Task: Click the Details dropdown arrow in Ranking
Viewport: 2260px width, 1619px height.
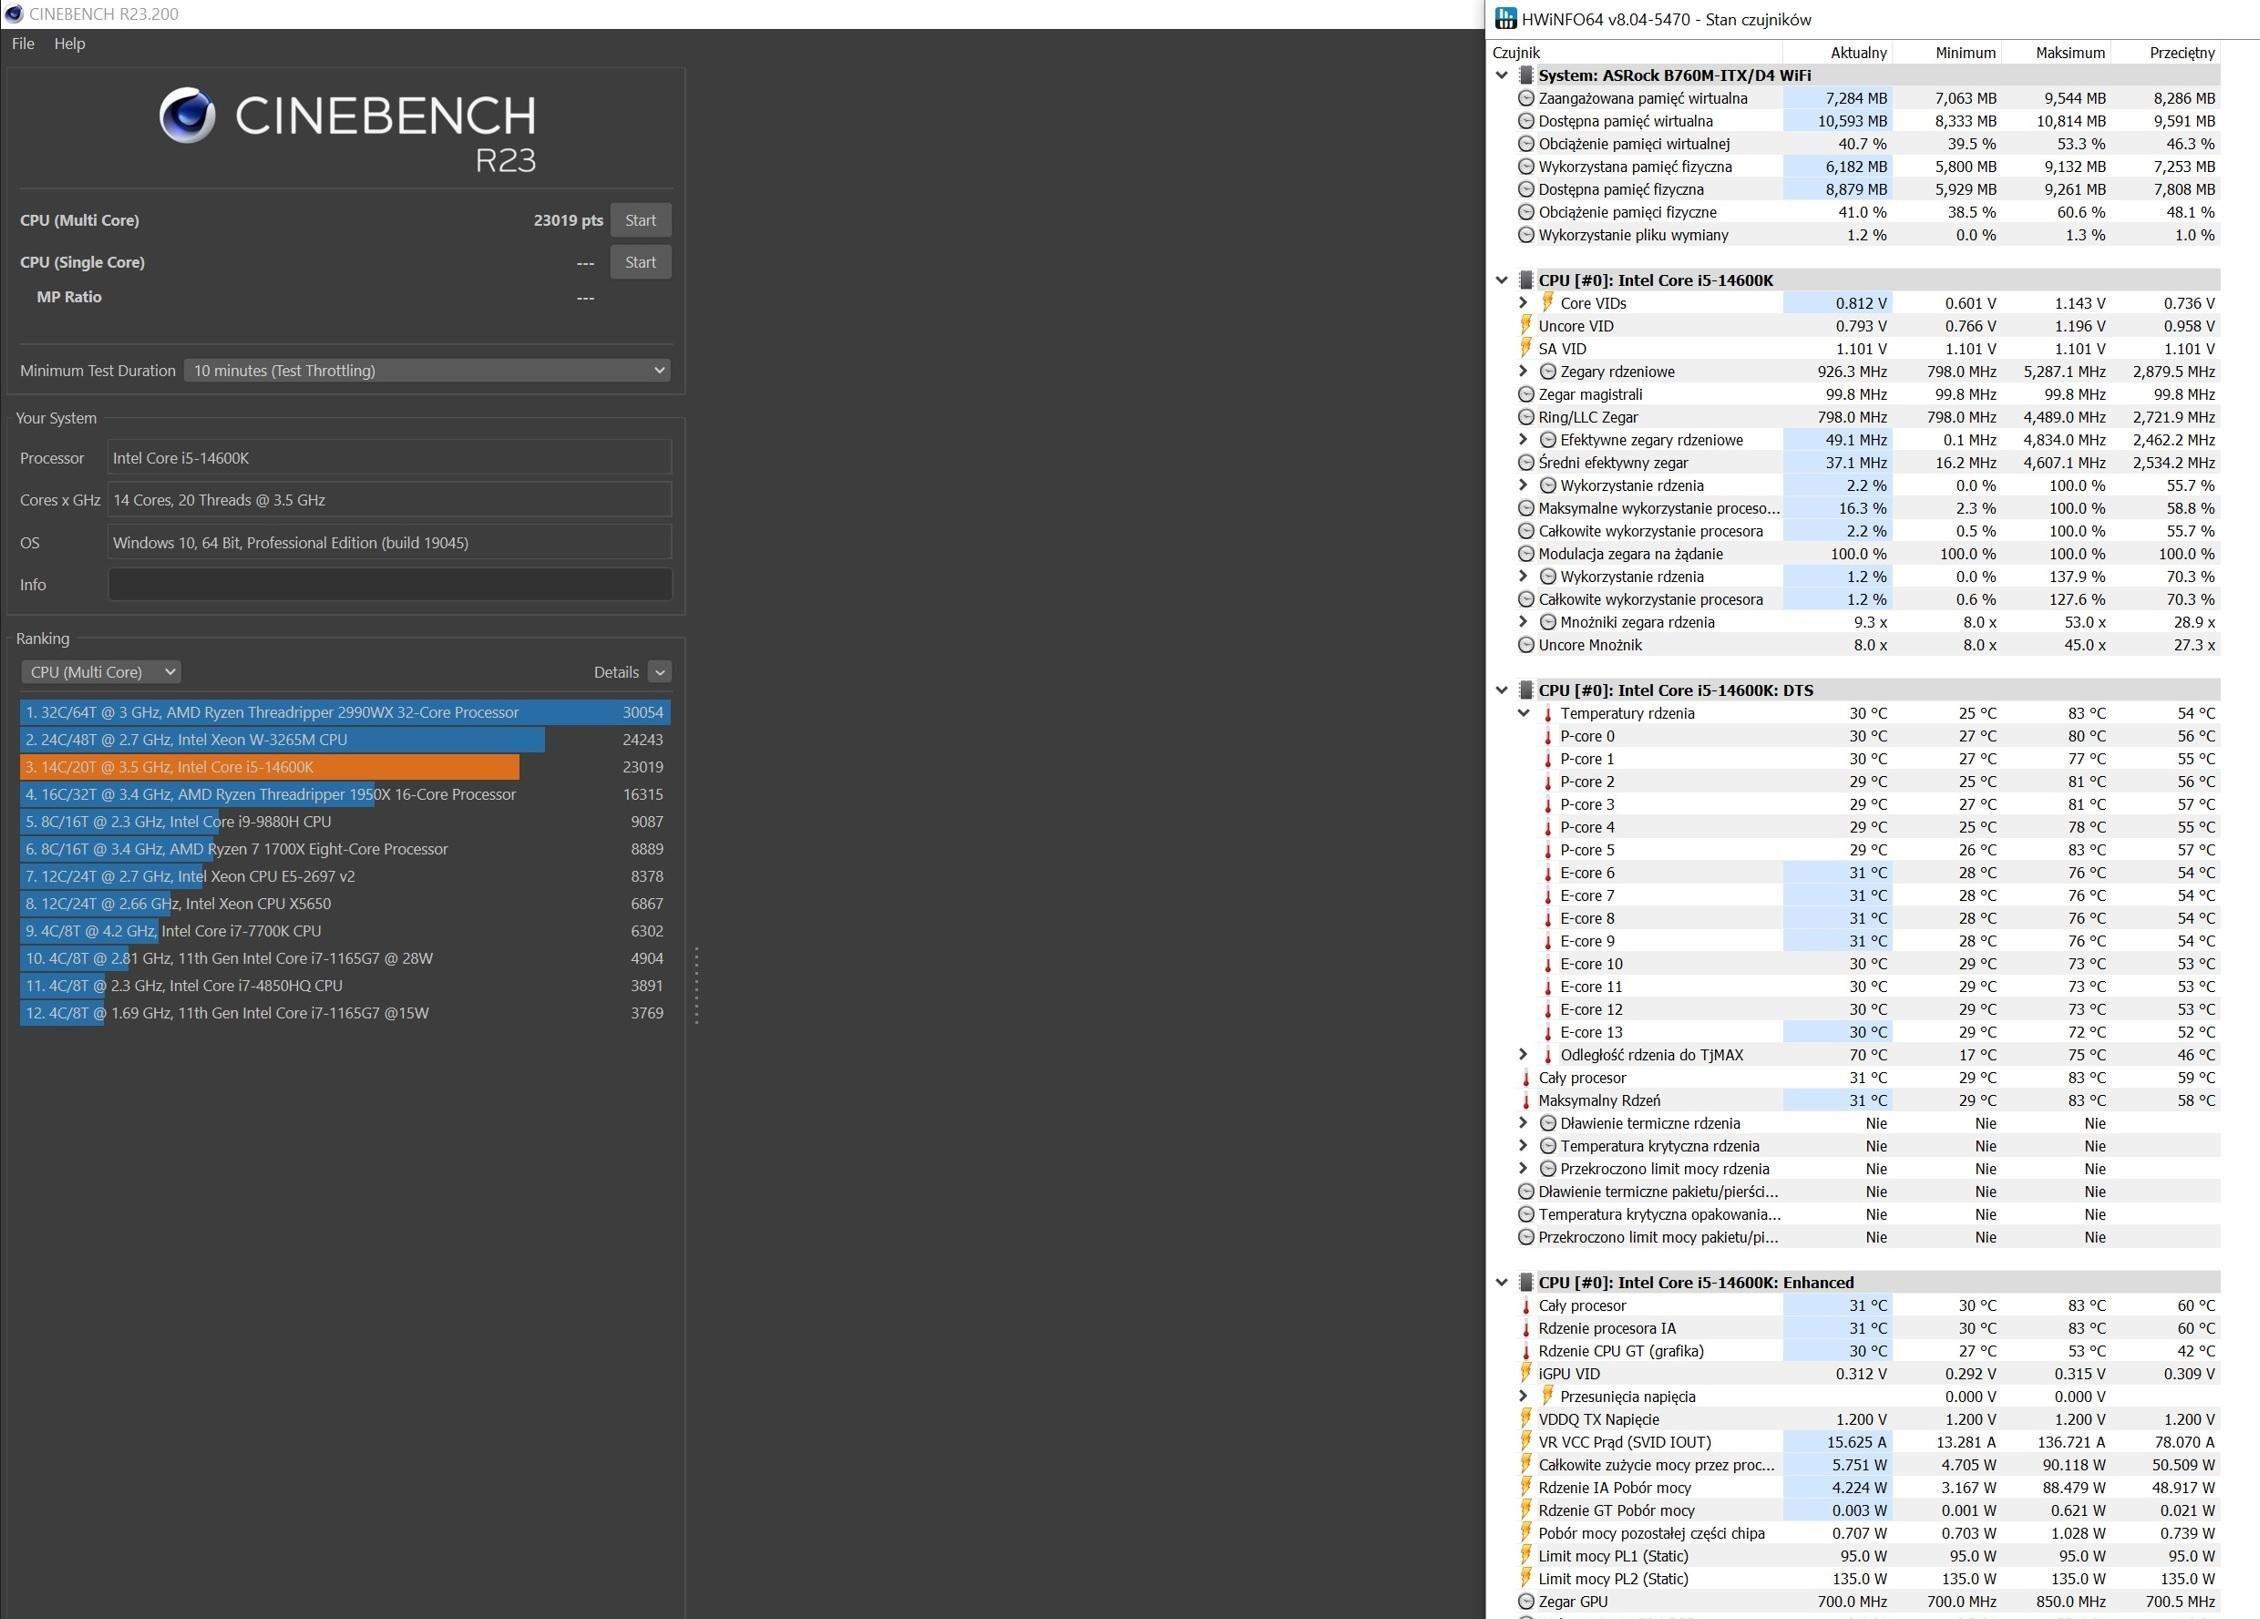Action: pos(659,672)
